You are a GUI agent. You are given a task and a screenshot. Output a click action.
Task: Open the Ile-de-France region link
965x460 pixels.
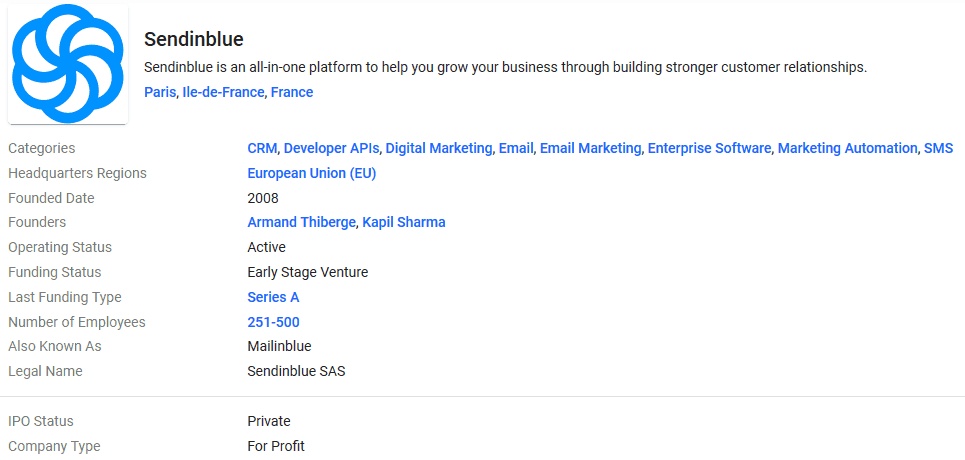pos(223,92)
